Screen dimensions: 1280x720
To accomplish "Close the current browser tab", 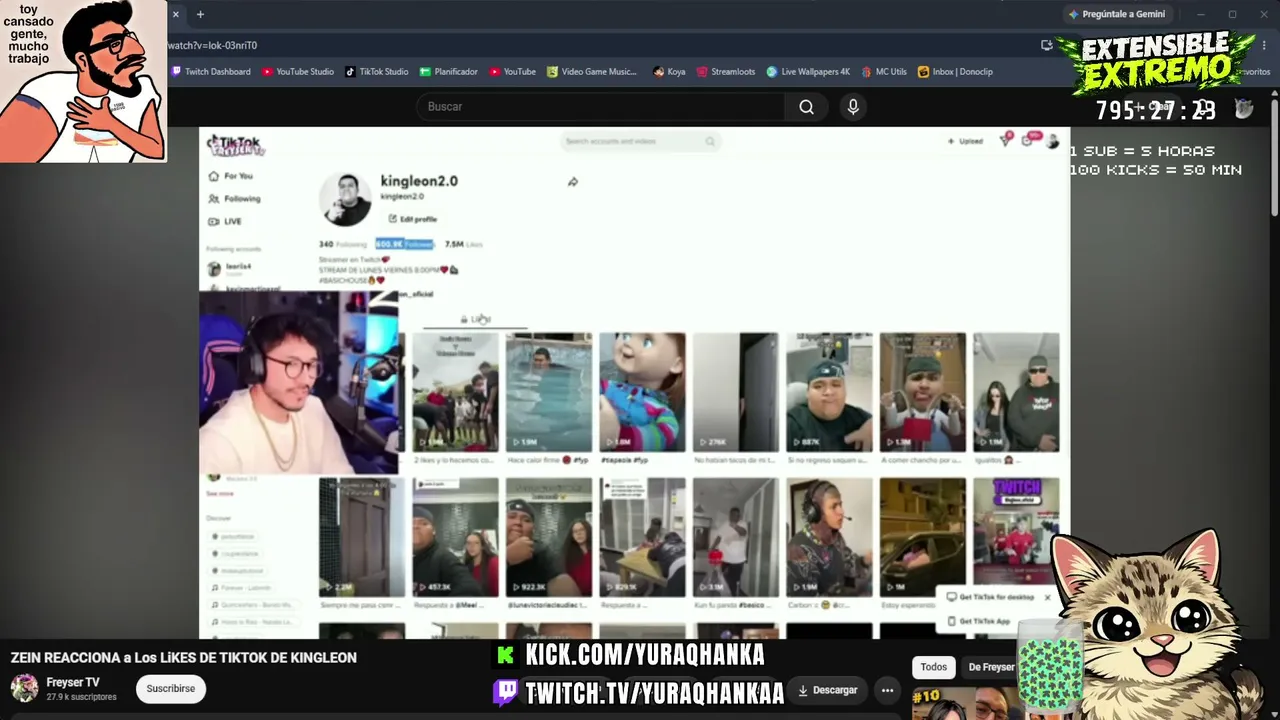I will (x=175, y=14).
